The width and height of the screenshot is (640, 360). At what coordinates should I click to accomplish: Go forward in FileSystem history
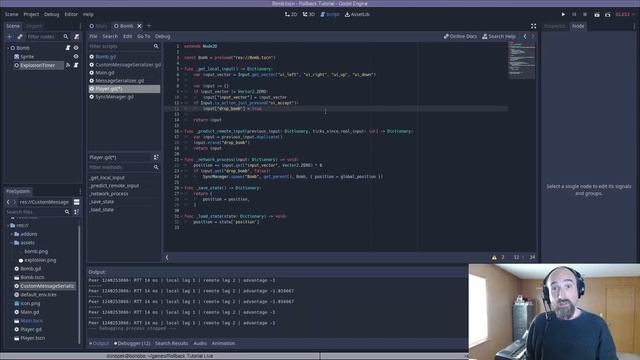tap(14, 202)
